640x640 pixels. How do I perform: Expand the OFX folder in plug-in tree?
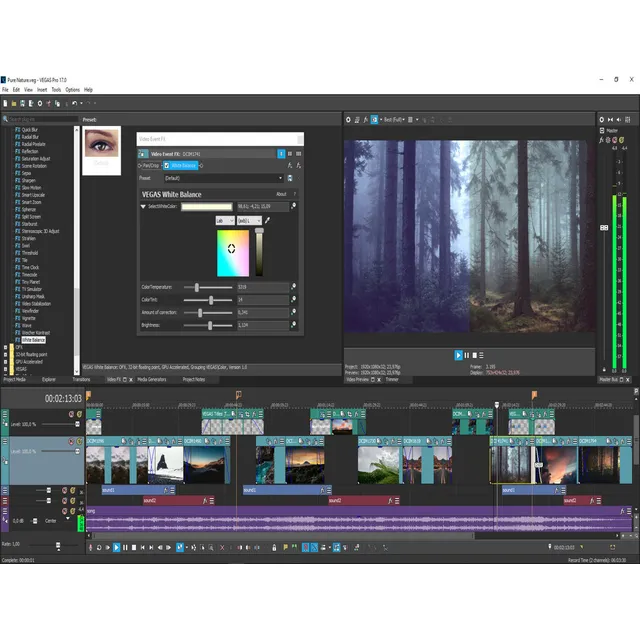coord(5,347)
